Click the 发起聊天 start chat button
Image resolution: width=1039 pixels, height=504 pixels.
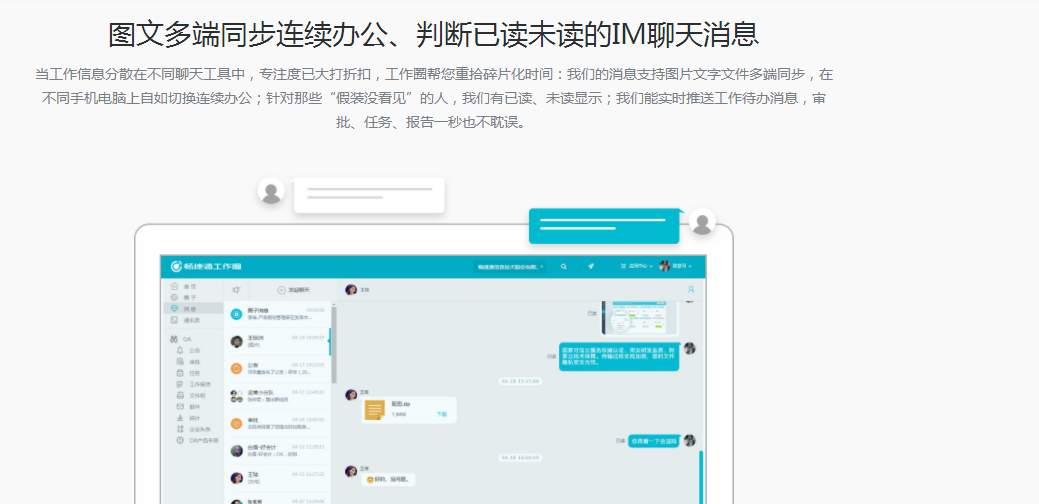294,289
